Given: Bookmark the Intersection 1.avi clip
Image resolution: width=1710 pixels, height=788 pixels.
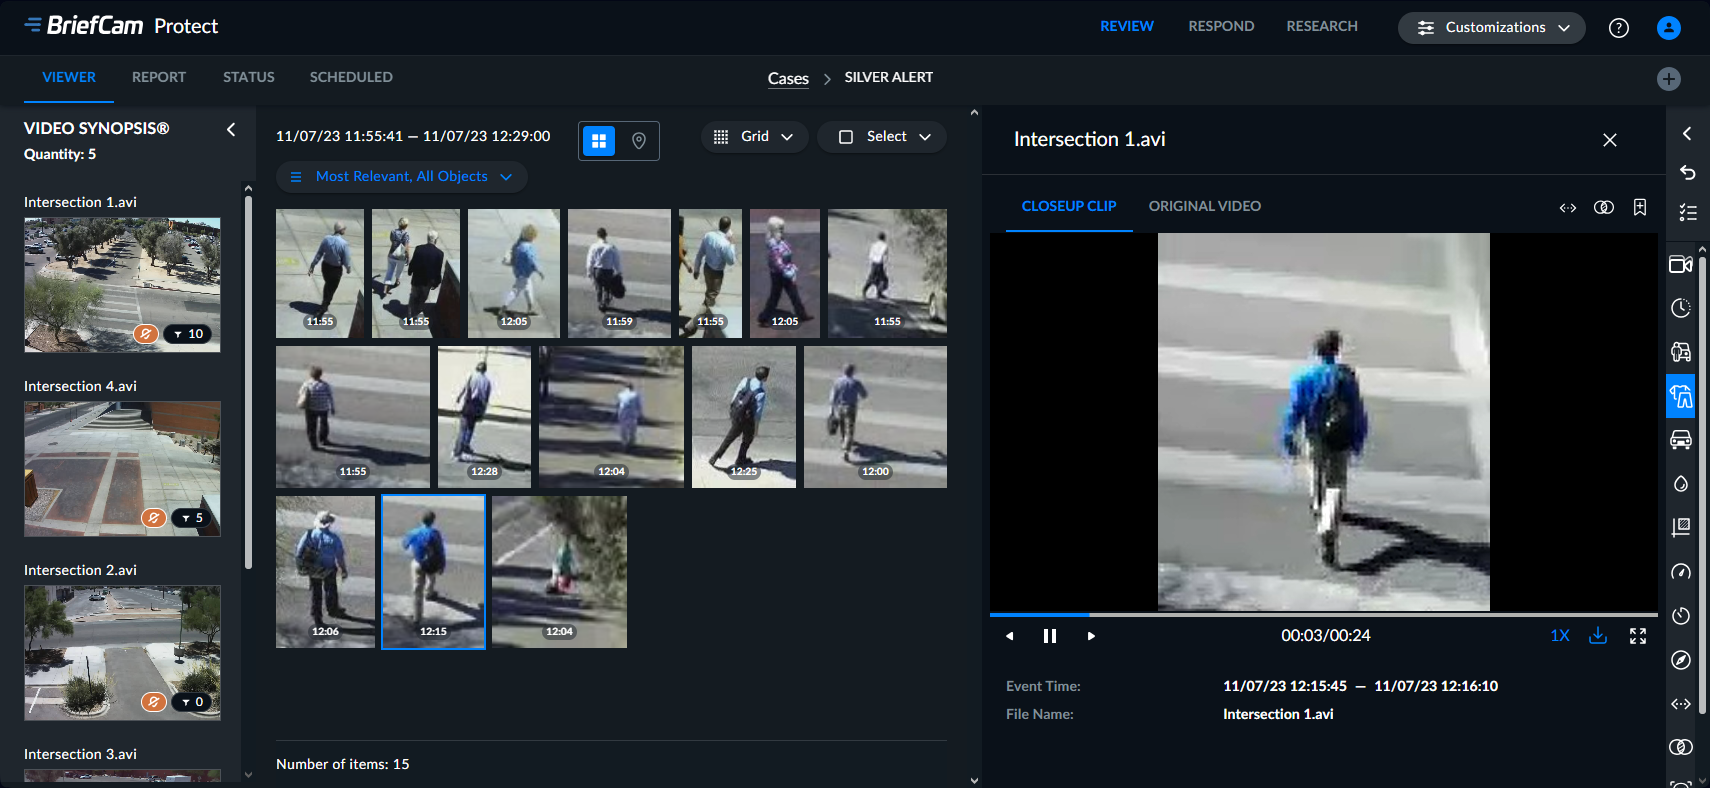Looking at the screenshot, I should click(1640, 207).
